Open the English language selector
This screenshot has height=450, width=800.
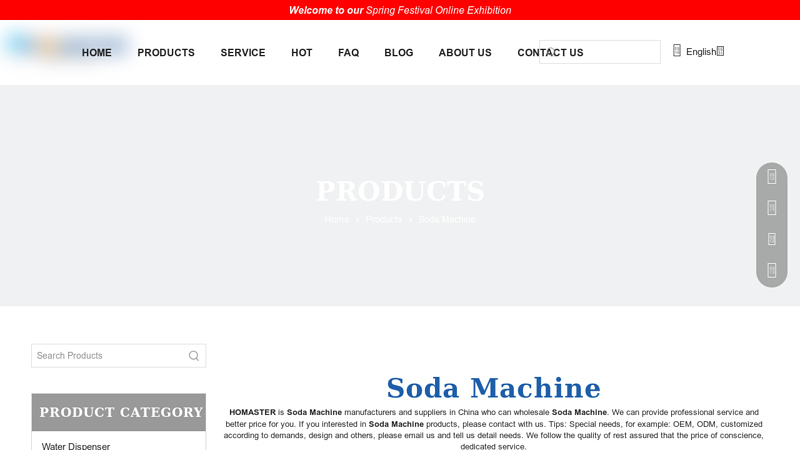(701, 52)
